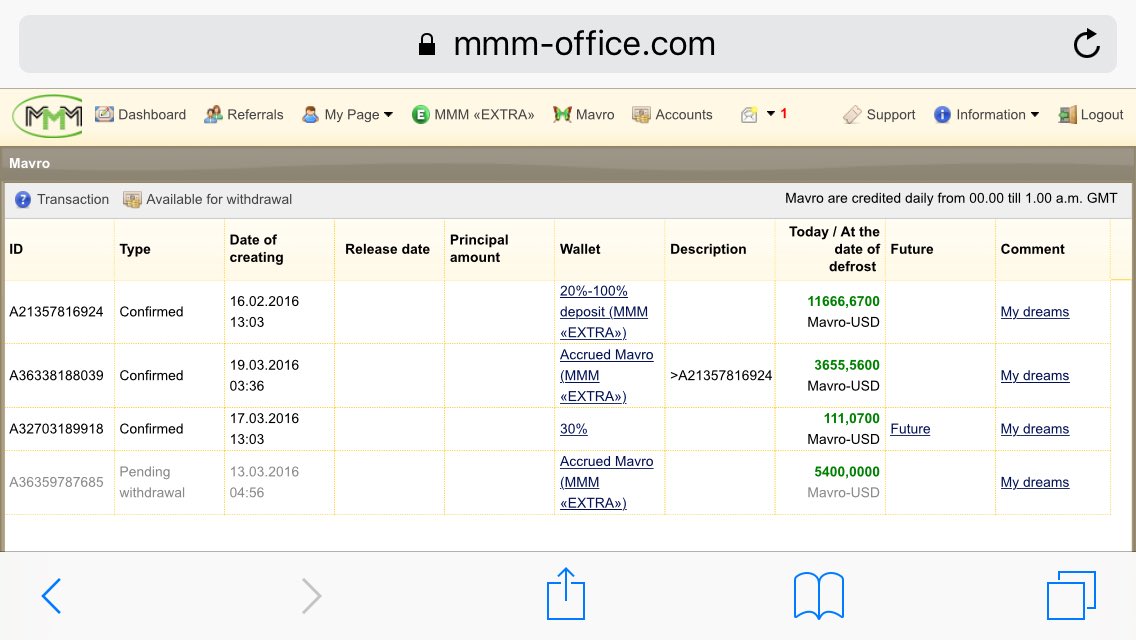
Task: Click the date 16.02.2016 13:03
Action: tap(264, 312)
